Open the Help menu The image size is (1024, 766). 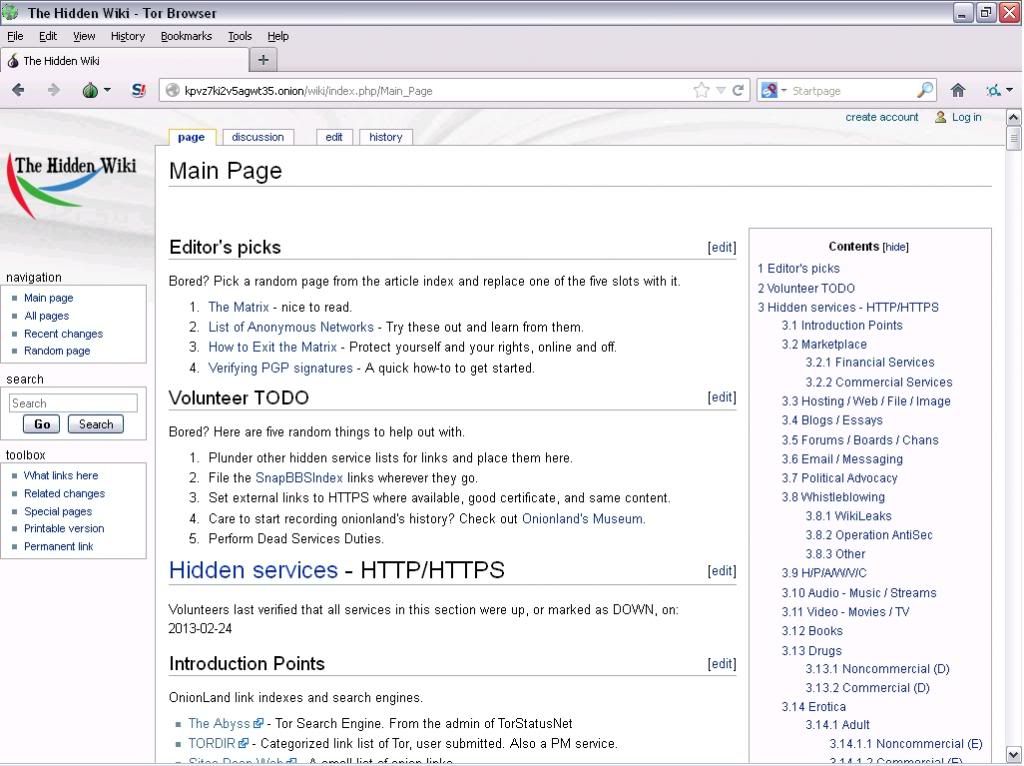[x=278, y=36]
